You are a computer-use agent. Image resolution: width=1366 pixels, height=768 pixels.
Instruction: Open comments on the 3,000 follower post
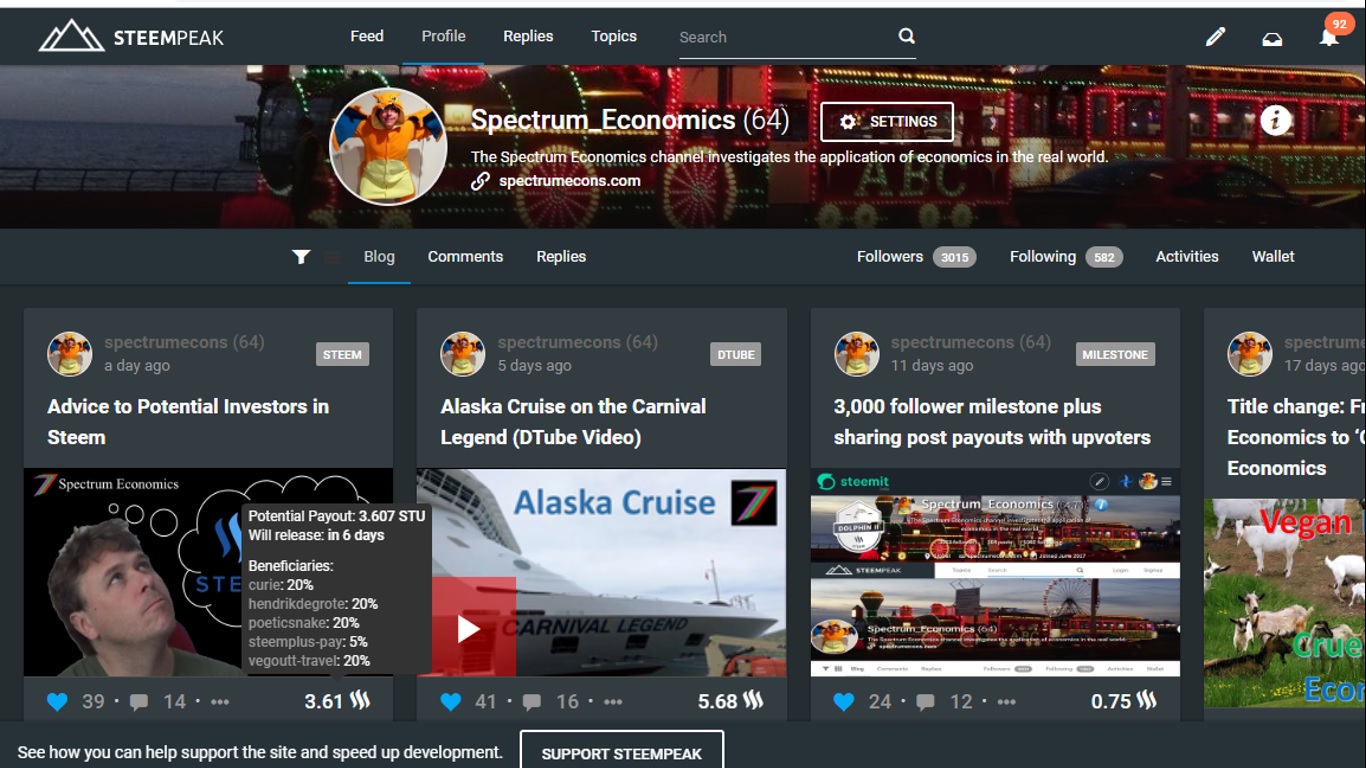pyautogui.click(x=926, y=702)
